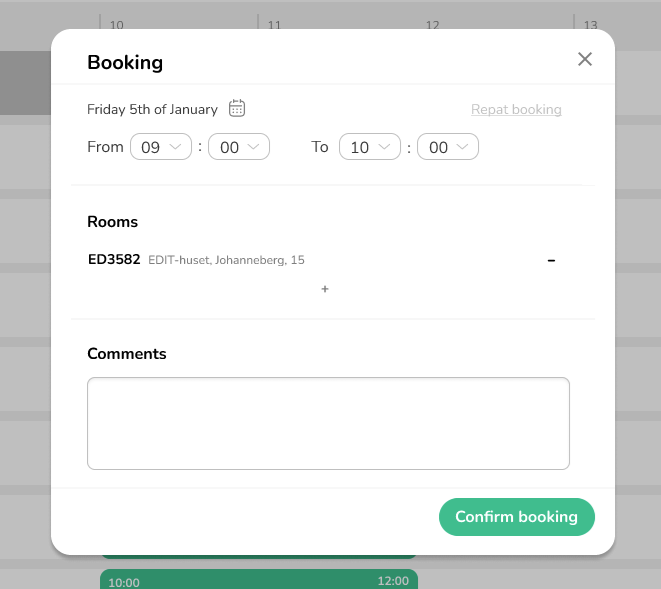Click the green 10:00–12:00 booking block
The image size is (661, 589).
coord(258,580)
